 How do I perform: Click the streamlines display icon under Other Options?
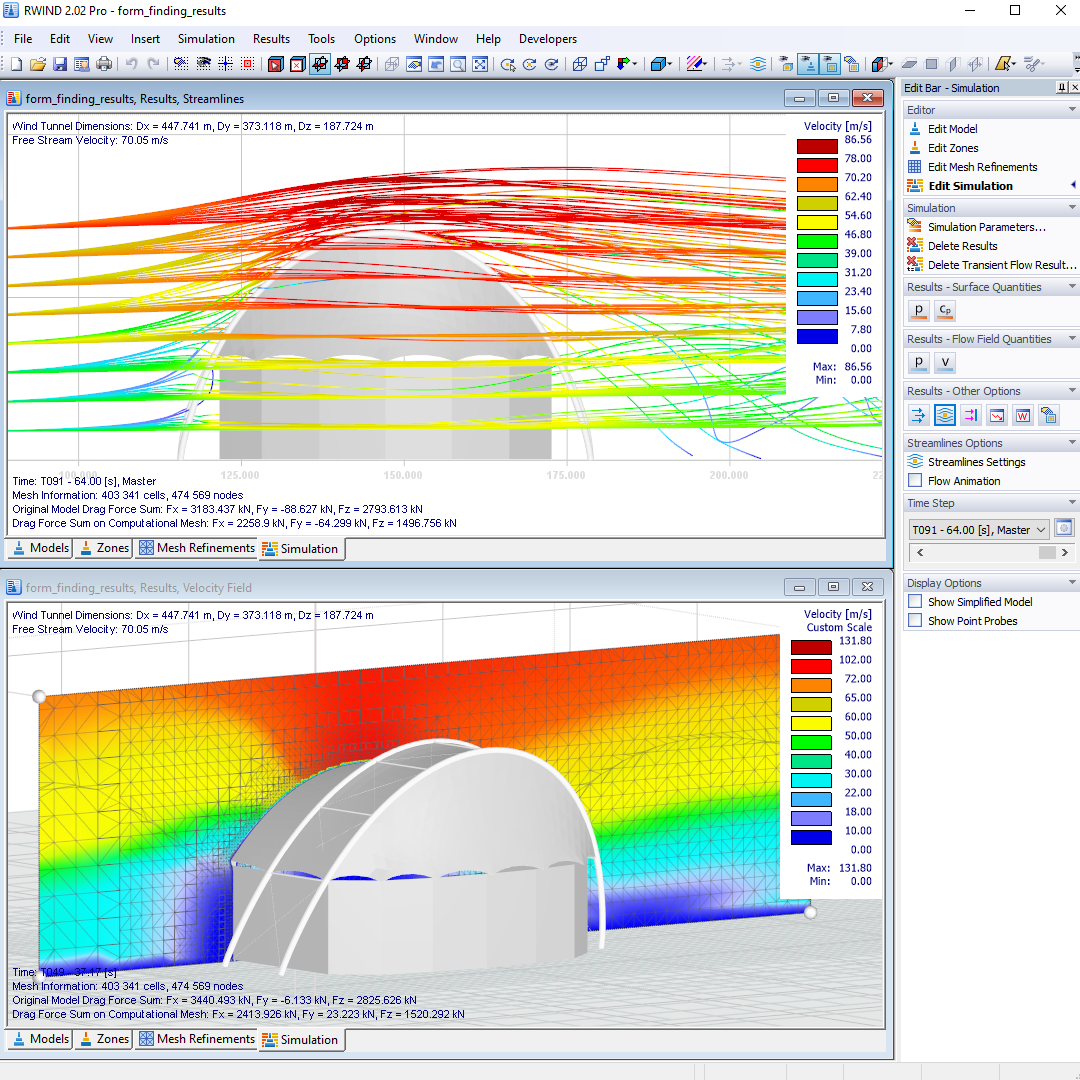tap(944, 414)
